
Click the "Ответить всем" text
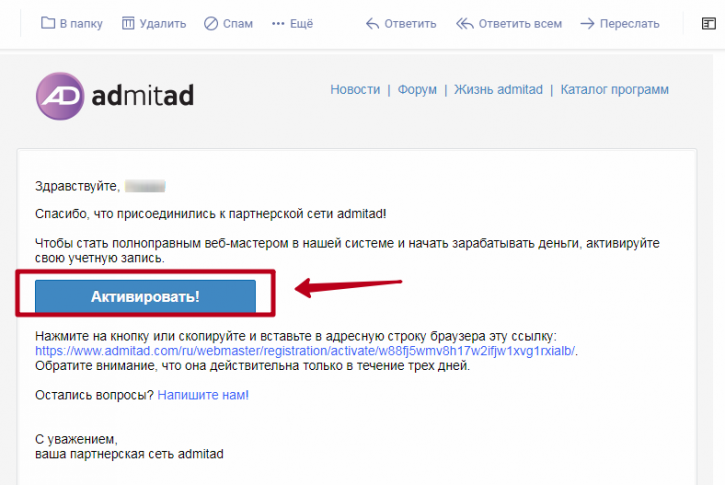tap(520, 24)
